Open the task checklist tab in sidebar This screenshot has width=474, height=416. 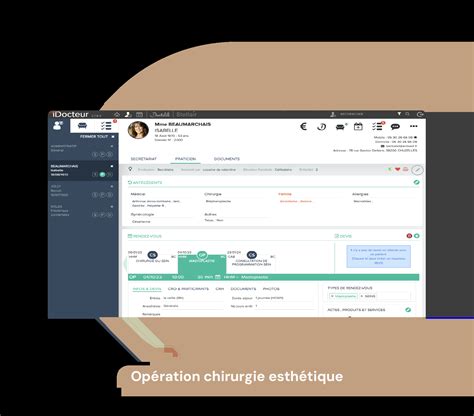click(106, 126)
